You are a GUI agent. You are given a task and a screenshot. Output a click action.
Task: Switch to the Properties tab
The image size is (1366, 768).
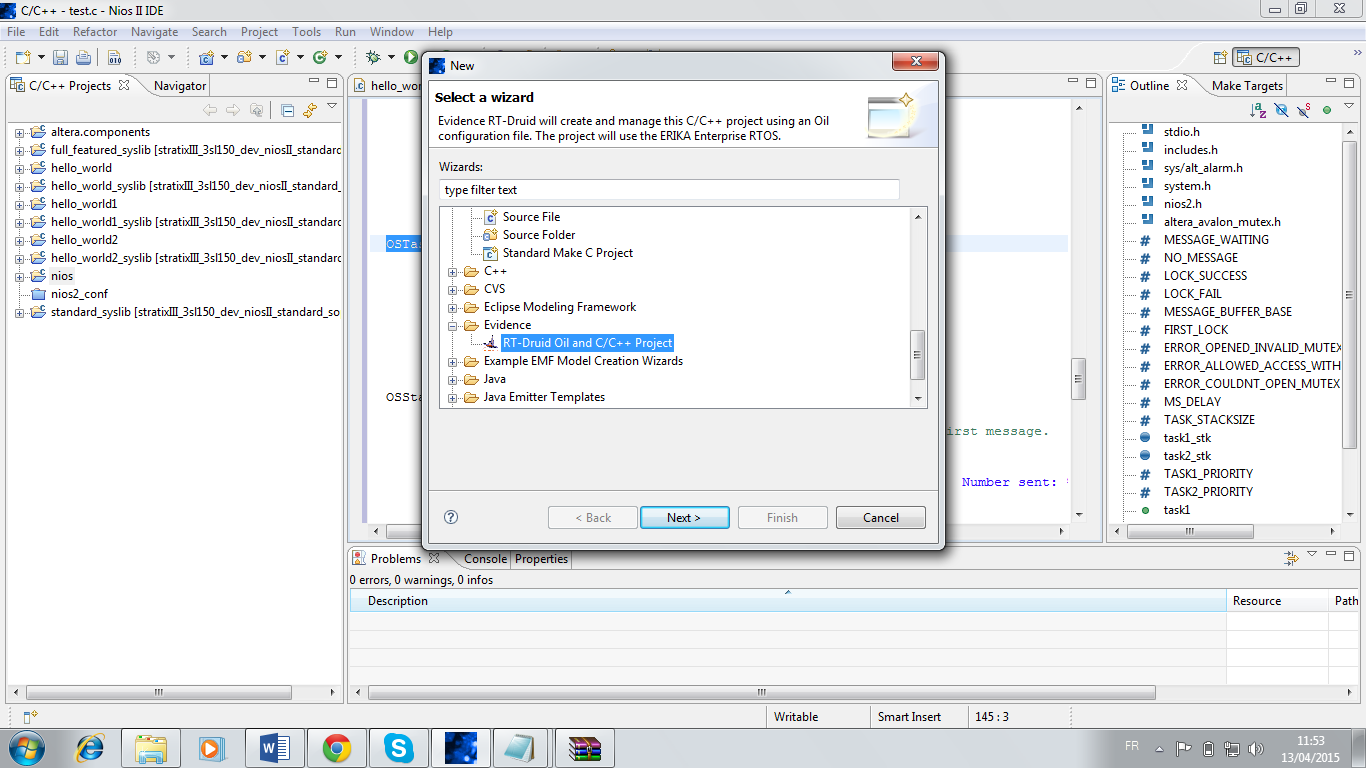click(541, 559)
